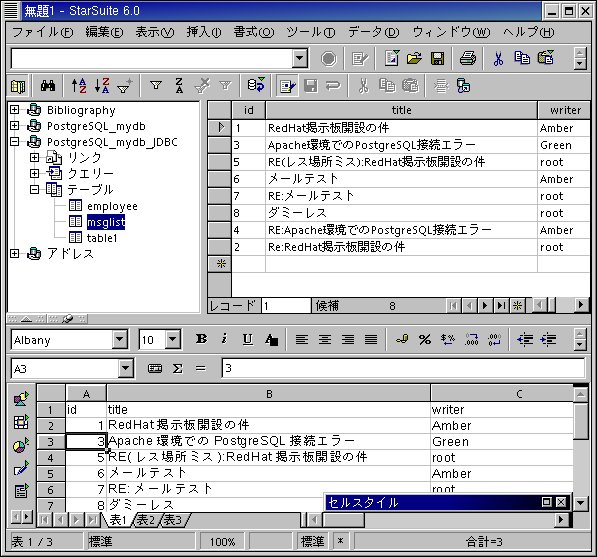The height and width of the screenshot is (557, 597).
Task: Click the new record asterisk navigation button
Action: pyautogui.click(x=518, y=305)
